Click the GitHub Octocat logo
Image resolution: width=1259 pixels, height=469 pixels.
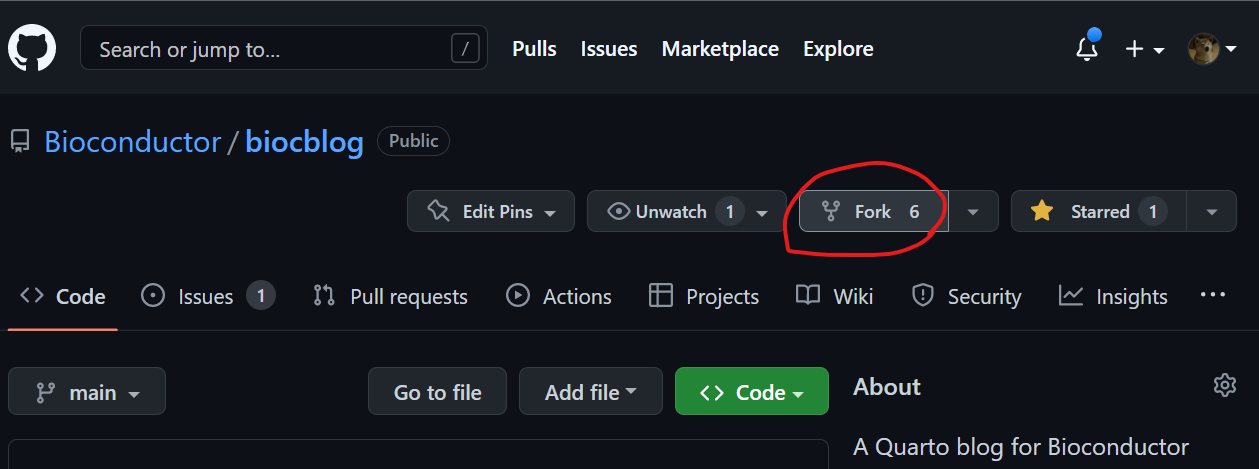tap(32, 48)
